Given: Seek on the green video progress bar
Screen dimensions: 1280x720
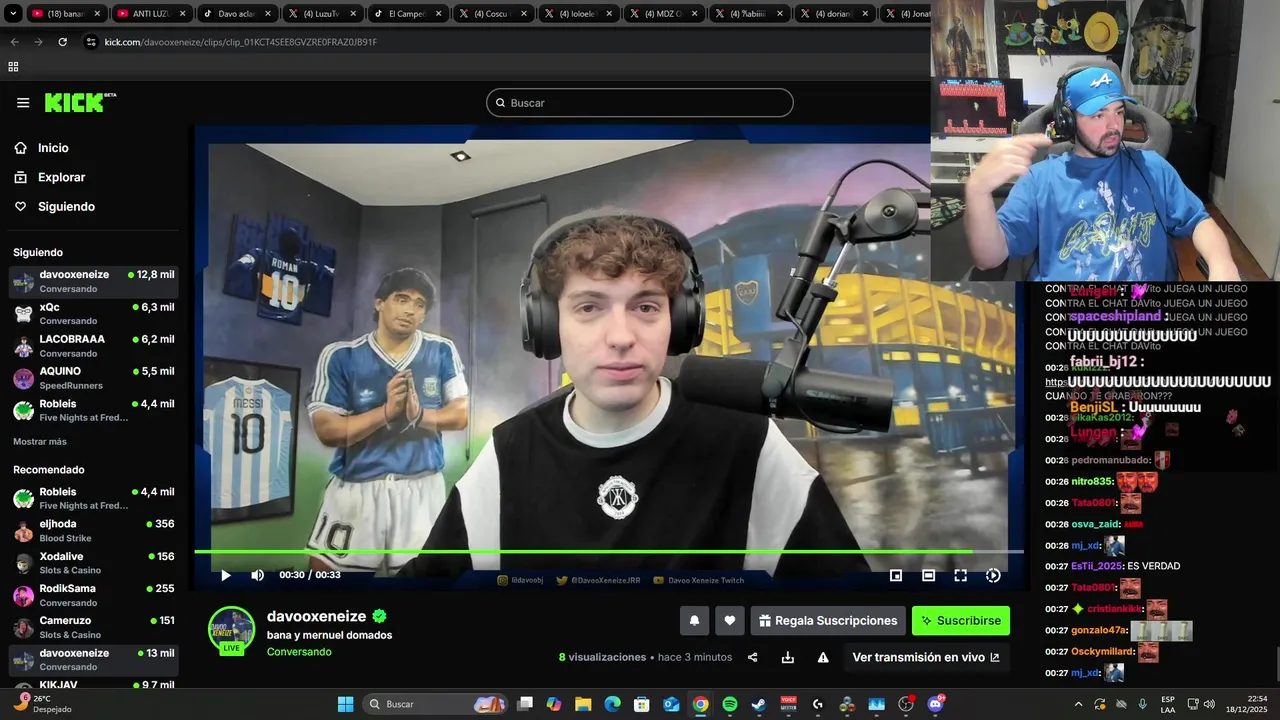Looking at the screenshot, I should [x=609, y=551].
